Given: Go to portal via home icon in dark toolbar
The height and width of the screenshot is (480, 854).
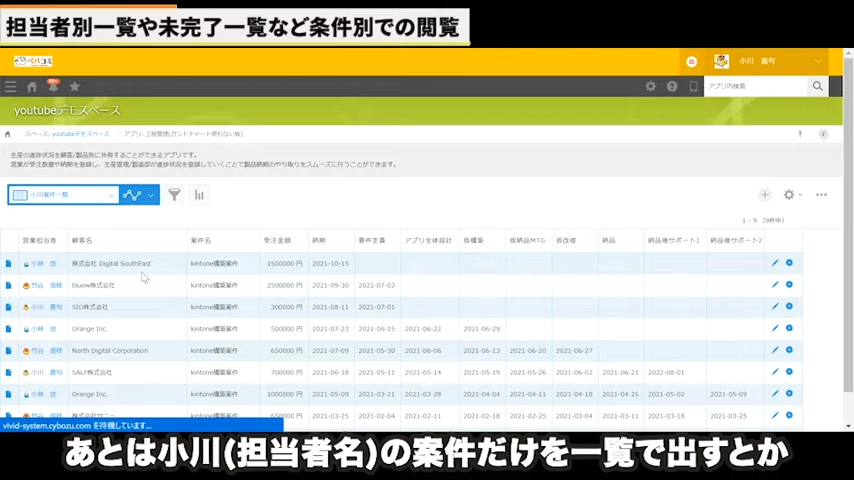Looking at the screenshot, I should pos(32,86).
